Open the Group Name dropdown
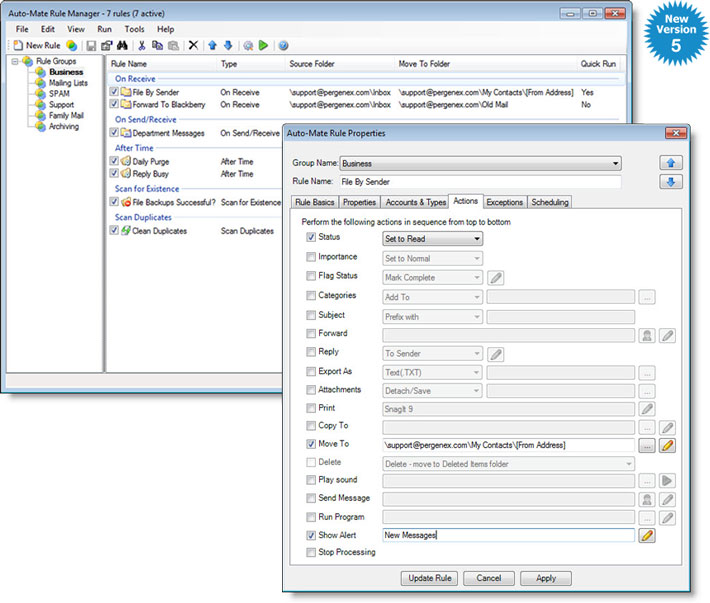The height and width of the screenshot is (603, 710). pyautogui.click(x=615, y=163)
